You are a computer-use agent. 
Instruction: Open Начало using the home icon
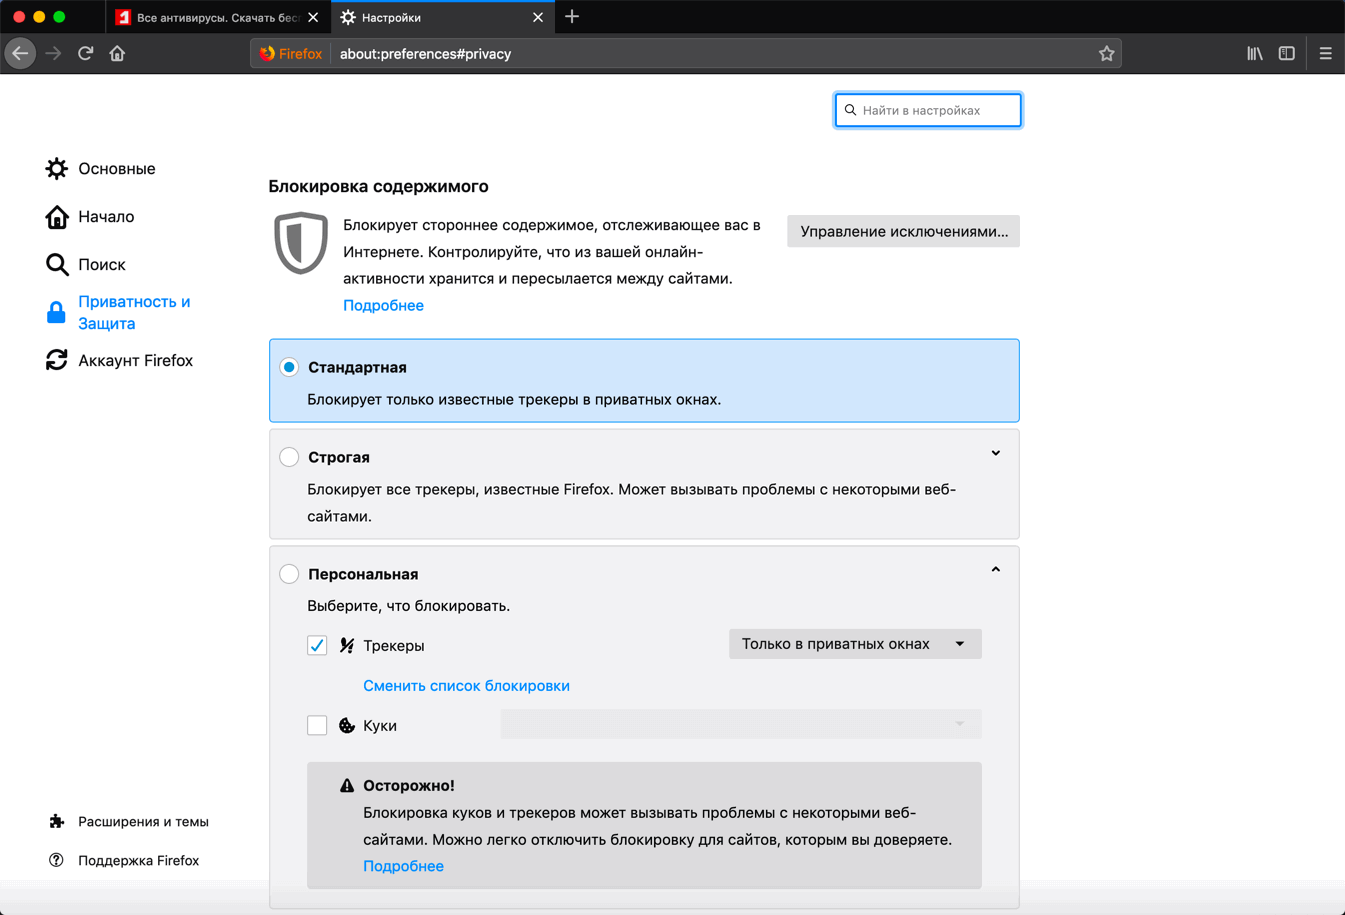pyautogui.click(x=57, y=216)
